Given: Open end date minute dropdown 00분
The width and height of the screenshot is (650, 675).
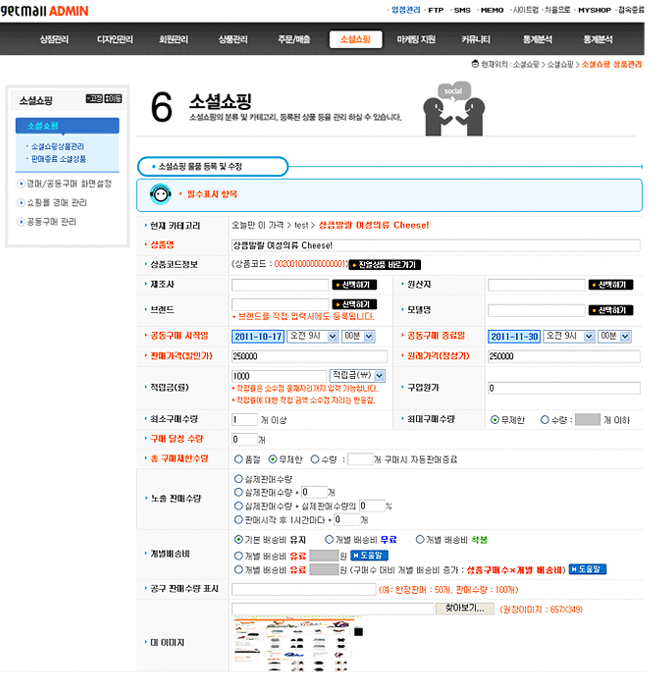Looking at the screenshot, I should 613,337.
